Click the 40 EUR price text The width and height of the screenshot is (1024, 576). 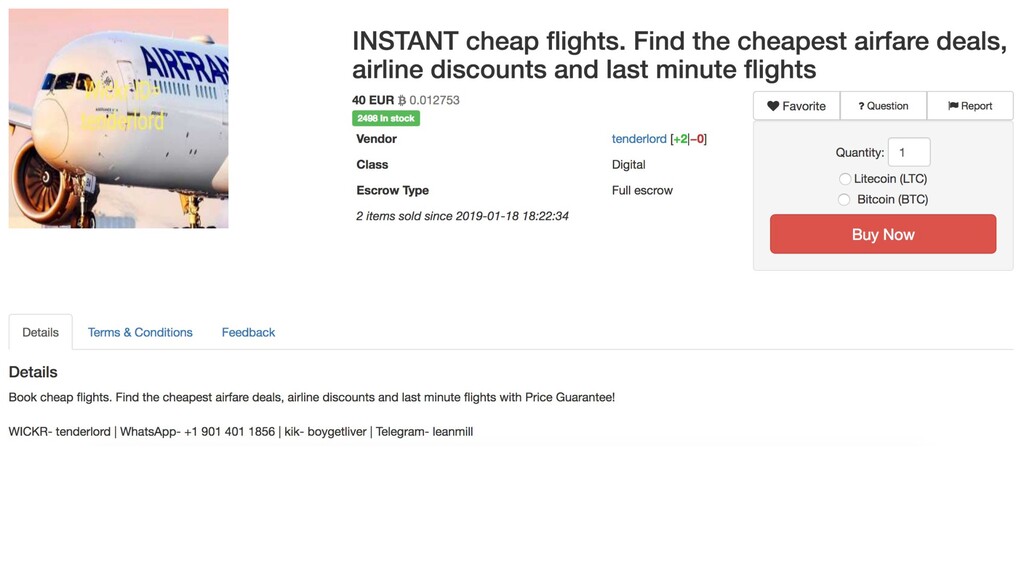tap(372, 100)
